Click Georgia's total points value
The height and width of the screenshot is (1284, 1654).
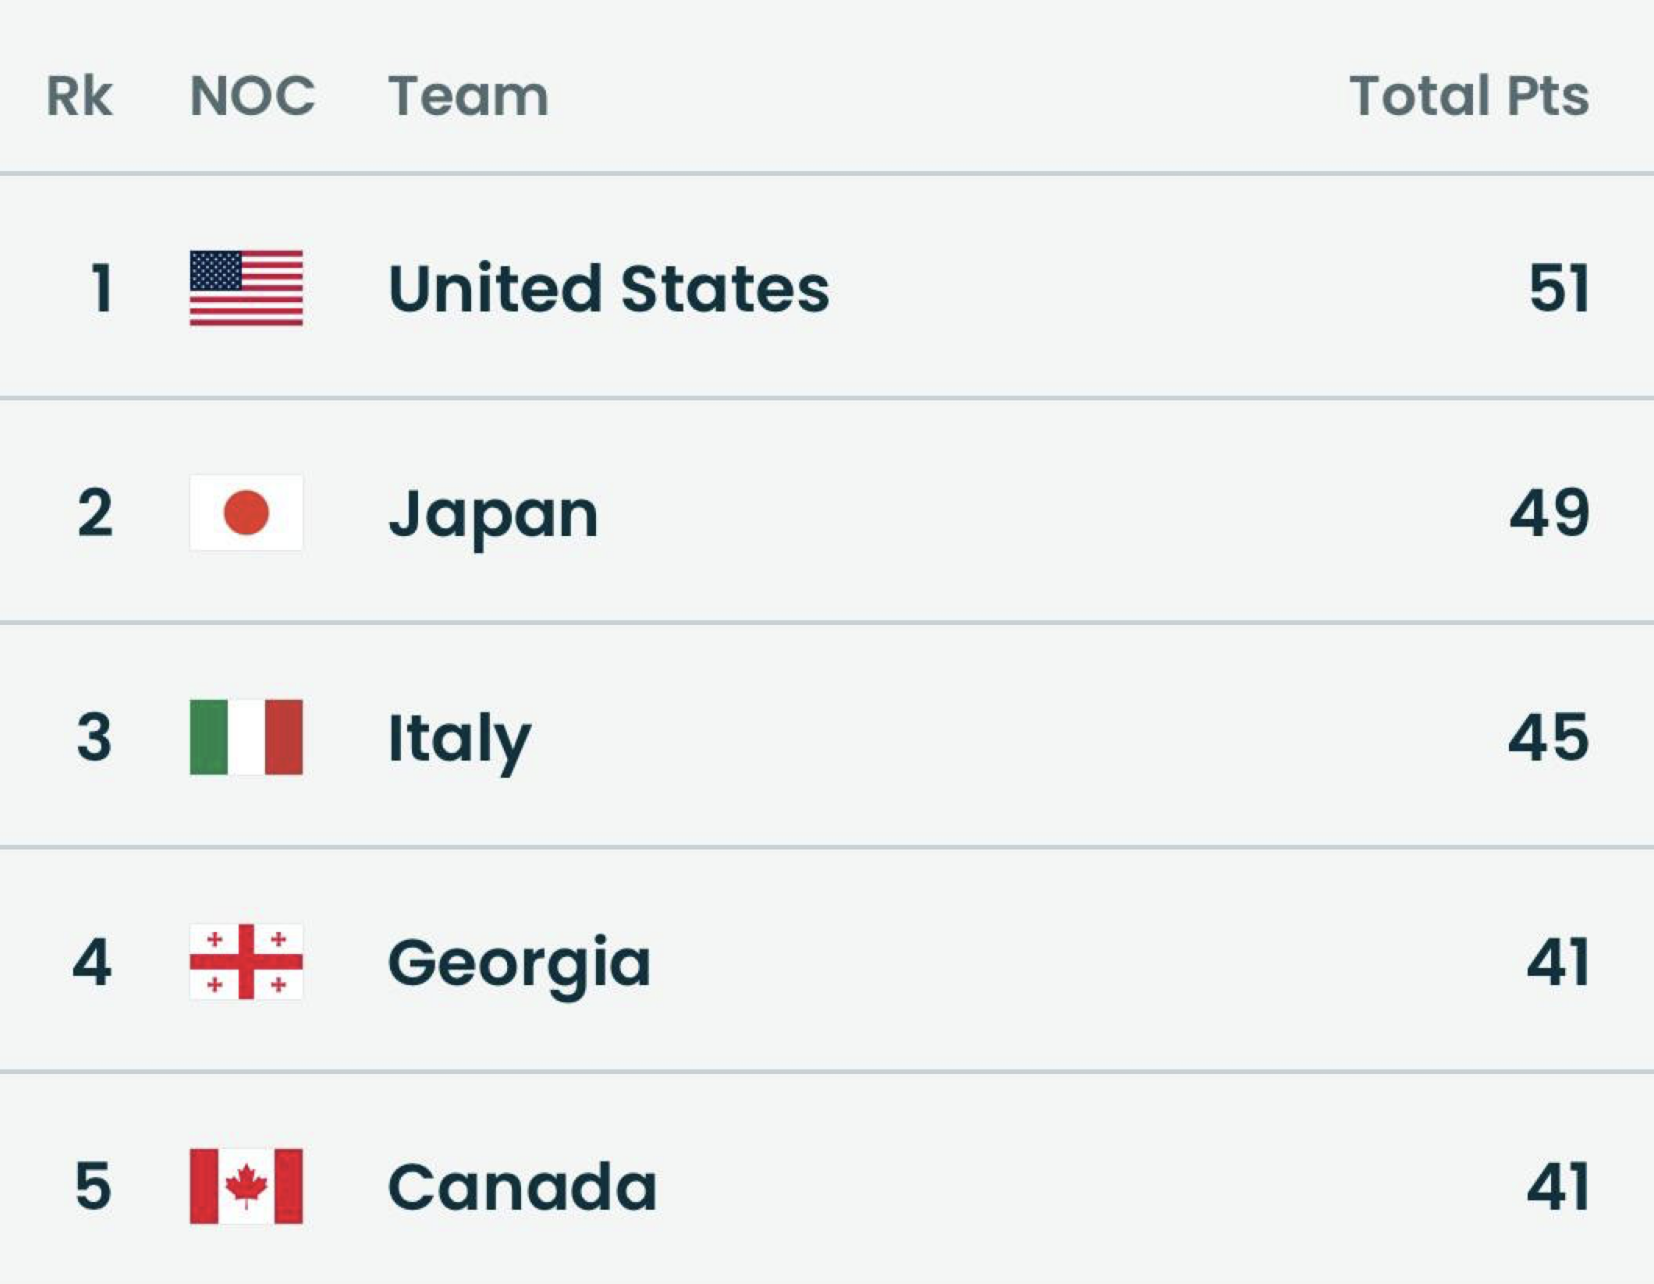(1557, 963)
